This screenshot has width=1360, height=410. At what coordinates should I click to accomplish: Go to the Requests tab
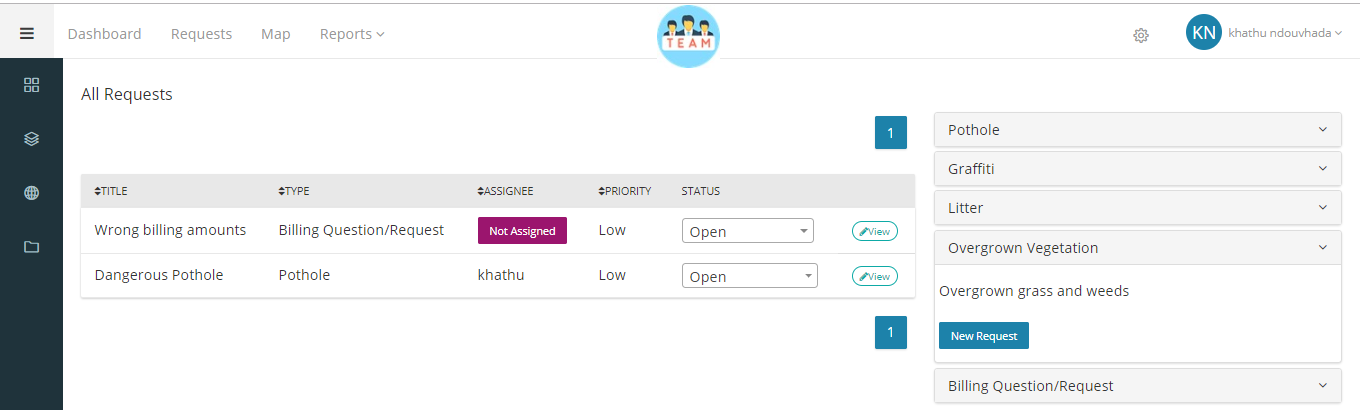tap(201, 34)
